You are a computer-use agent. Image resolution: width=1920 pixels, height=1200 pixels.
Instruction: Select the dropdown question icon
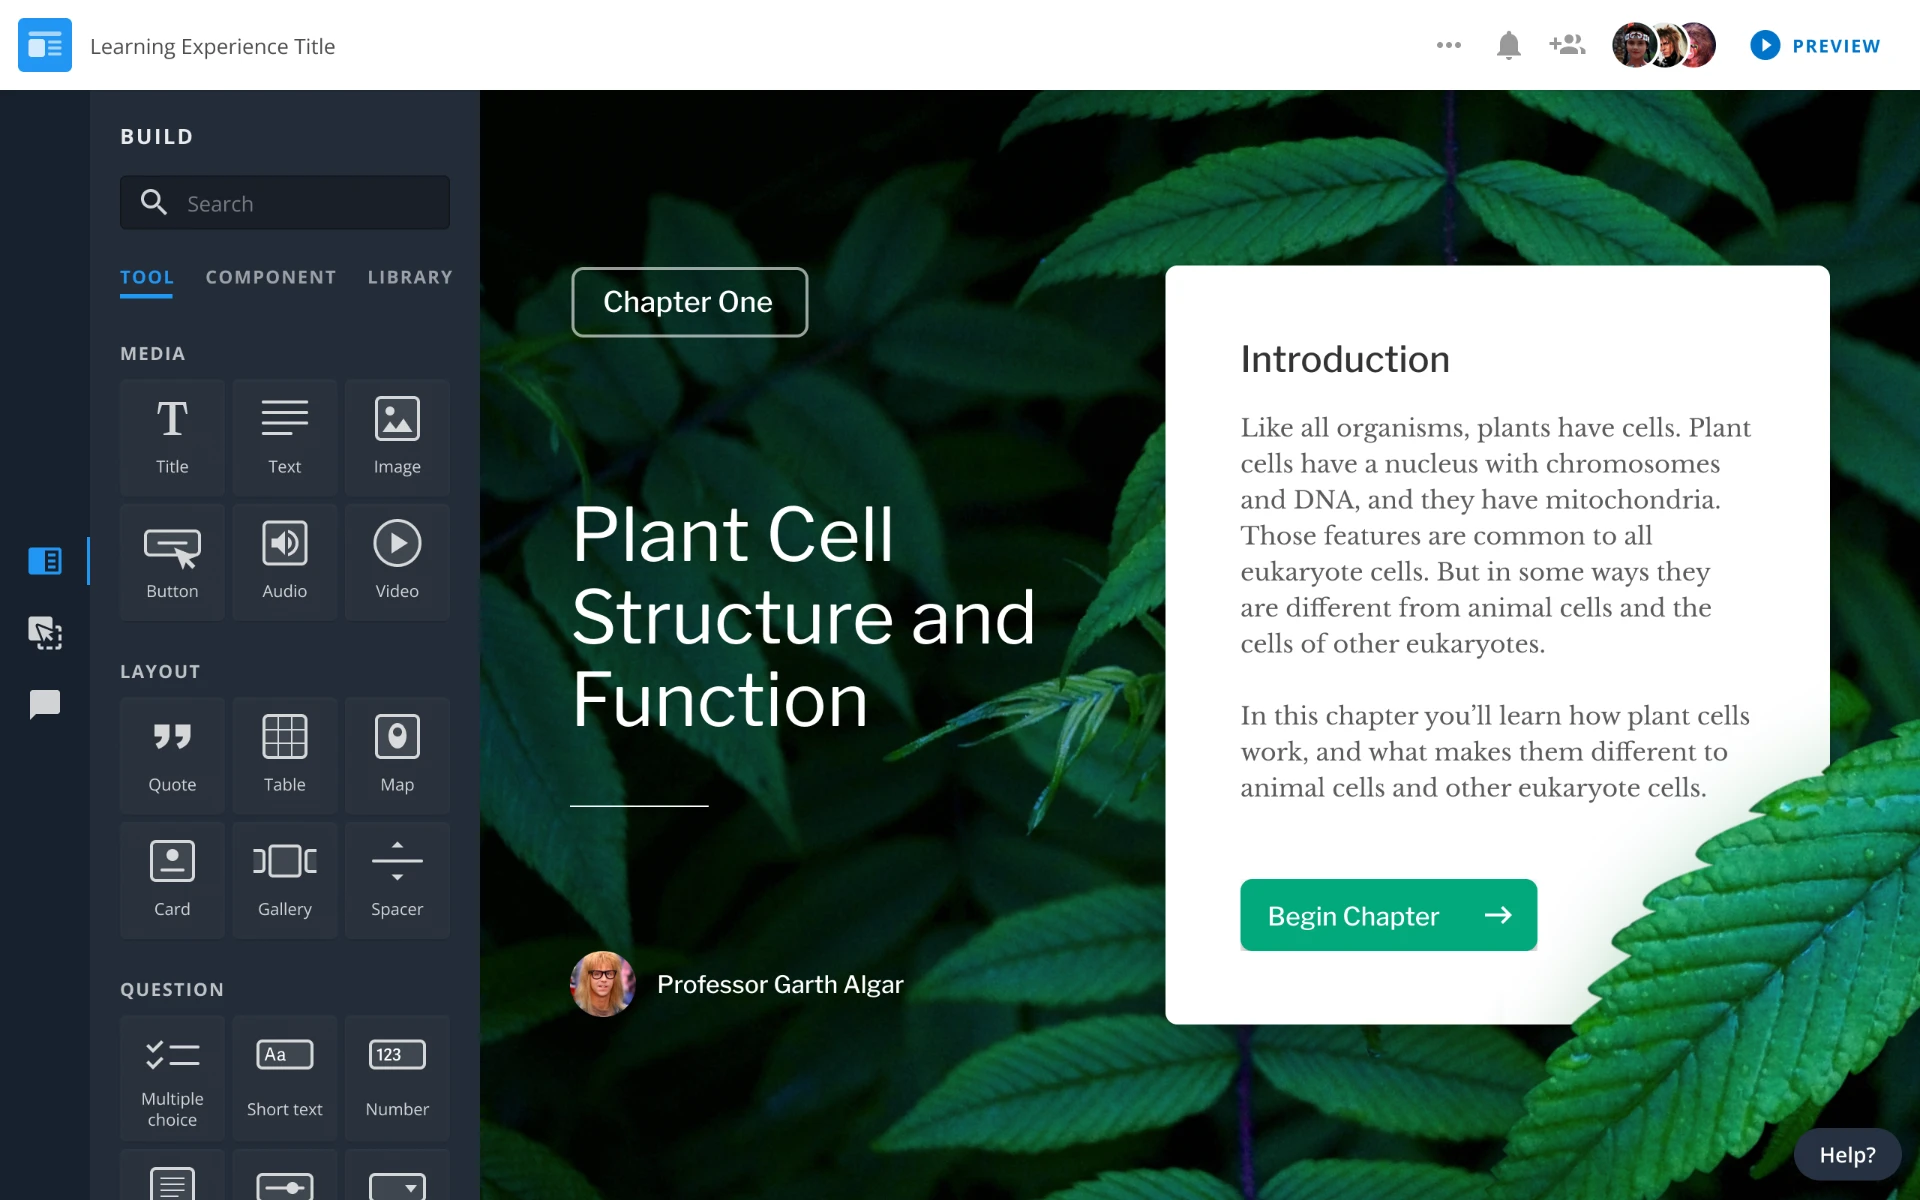pyautogui.click(x=397, y=1186)
